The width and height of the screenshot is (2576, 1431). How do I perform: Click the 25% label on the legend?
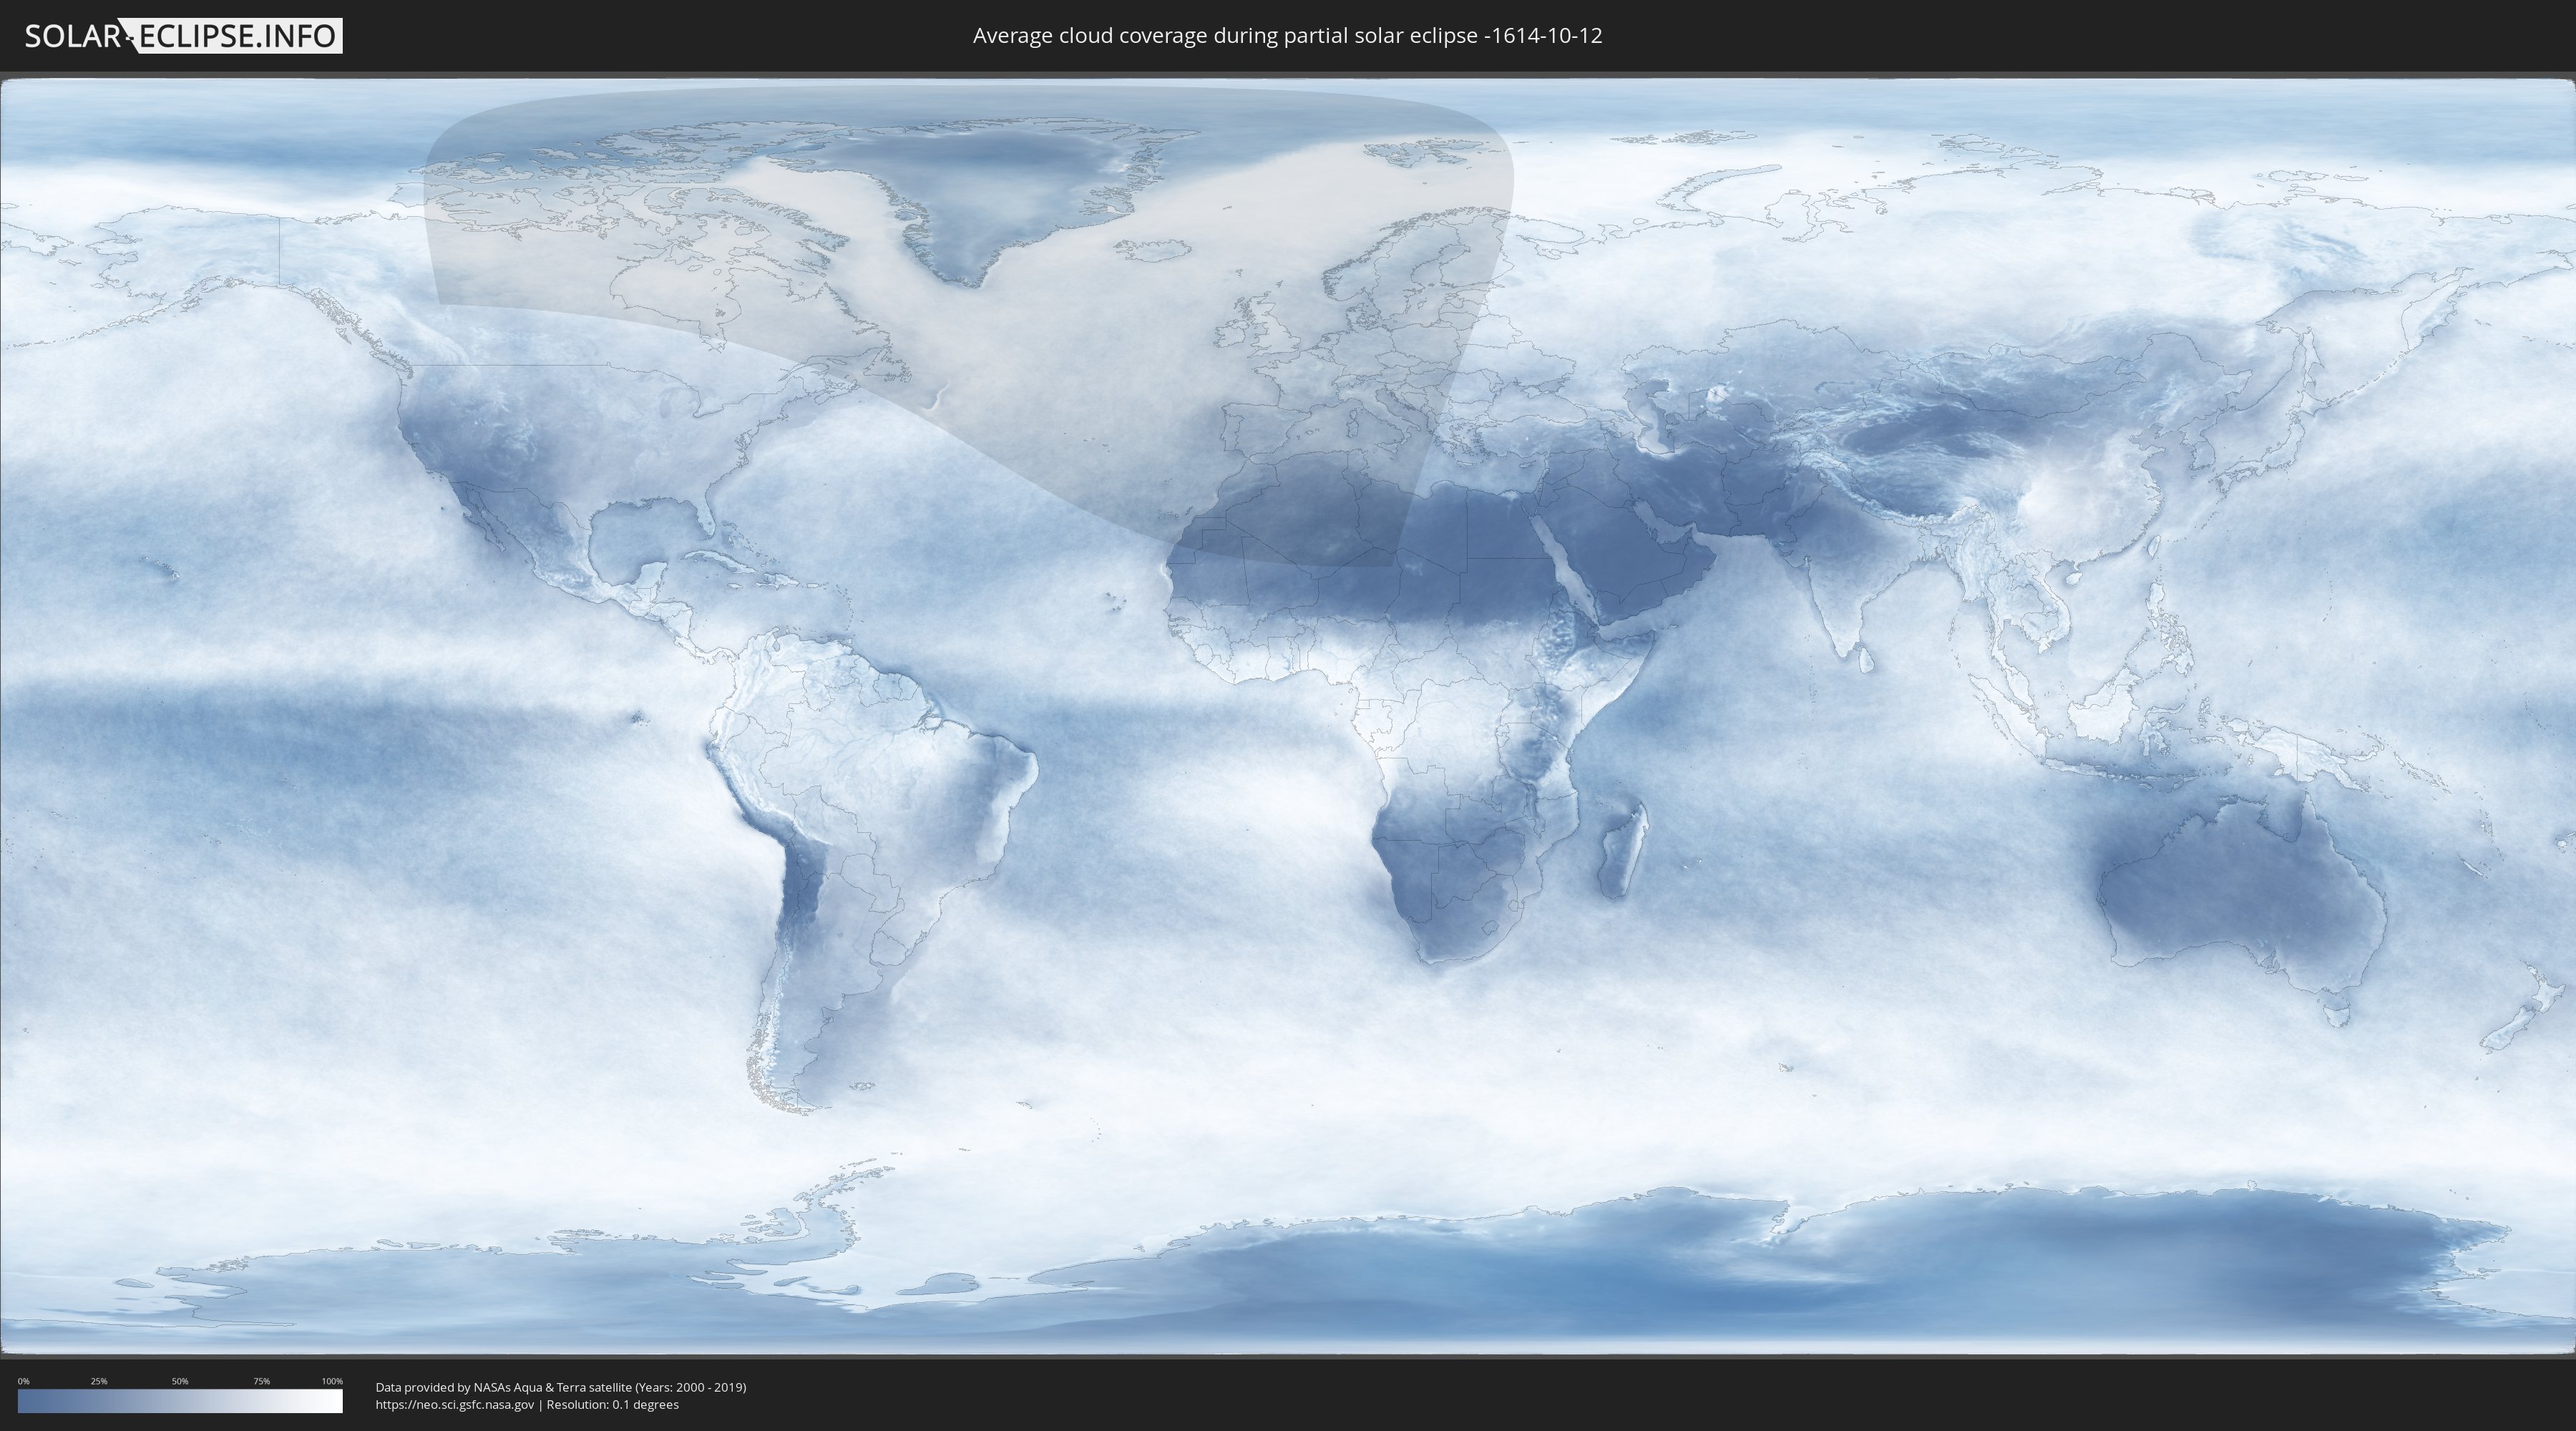[x=99, y=1381]
